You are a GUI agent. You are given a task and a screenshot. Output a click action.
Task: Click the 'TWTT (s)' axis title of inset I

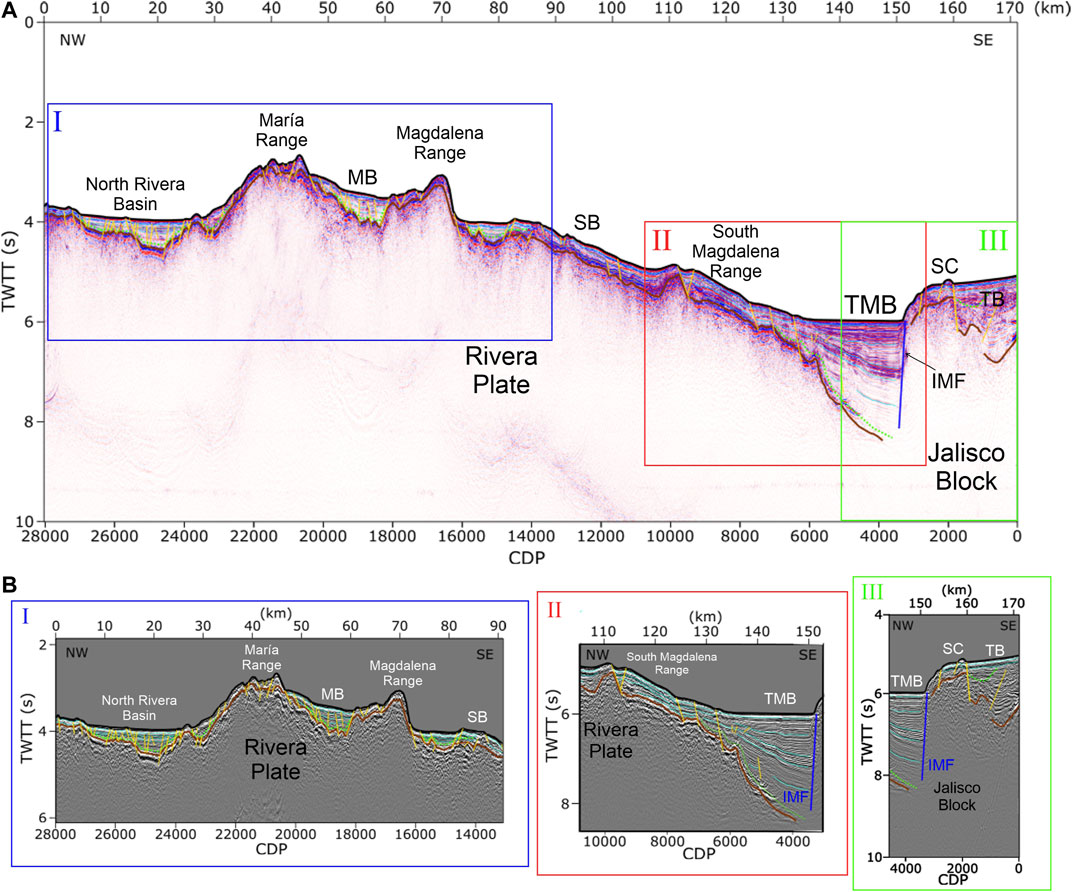click(x=26, y=727)
